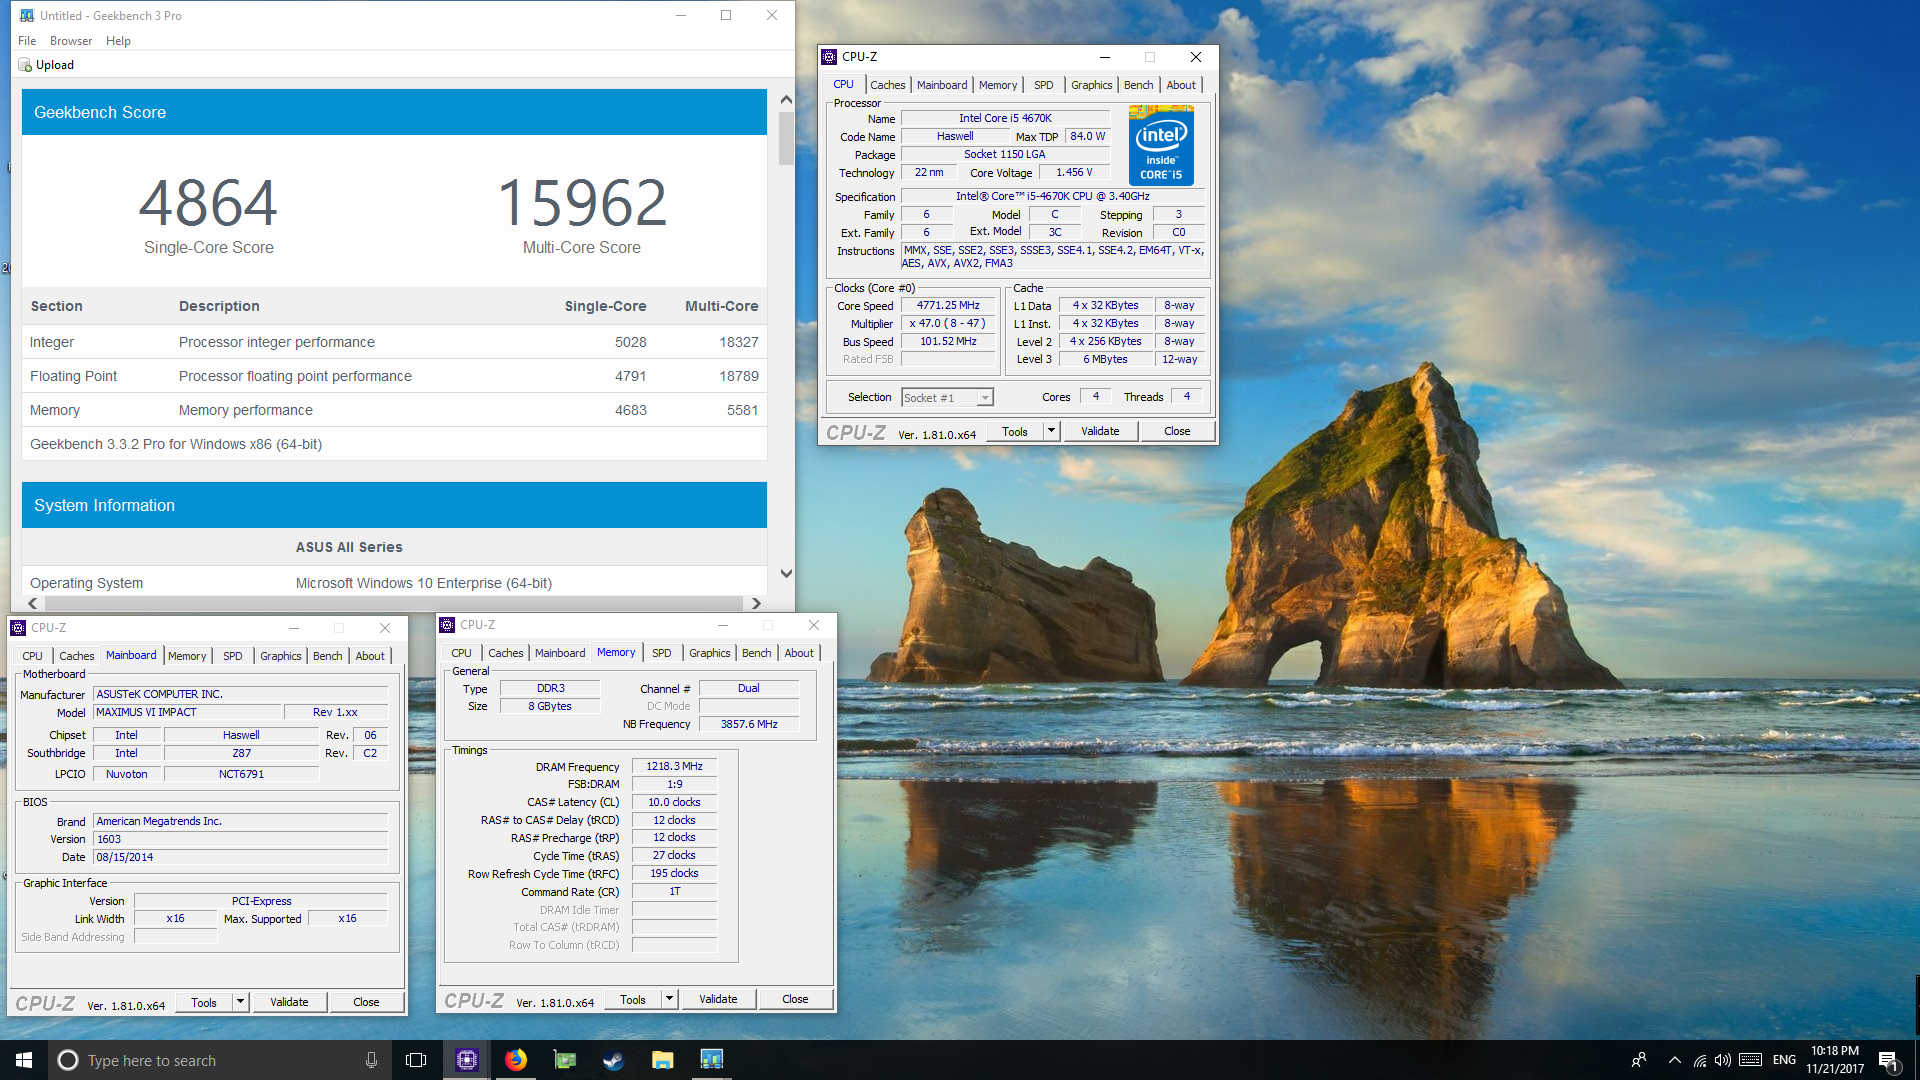The height and width of the screenshot is (1080, 1920).
Task: Click the BIOS version field 1603
Action: pyautogui.click(x=240, y=839)
